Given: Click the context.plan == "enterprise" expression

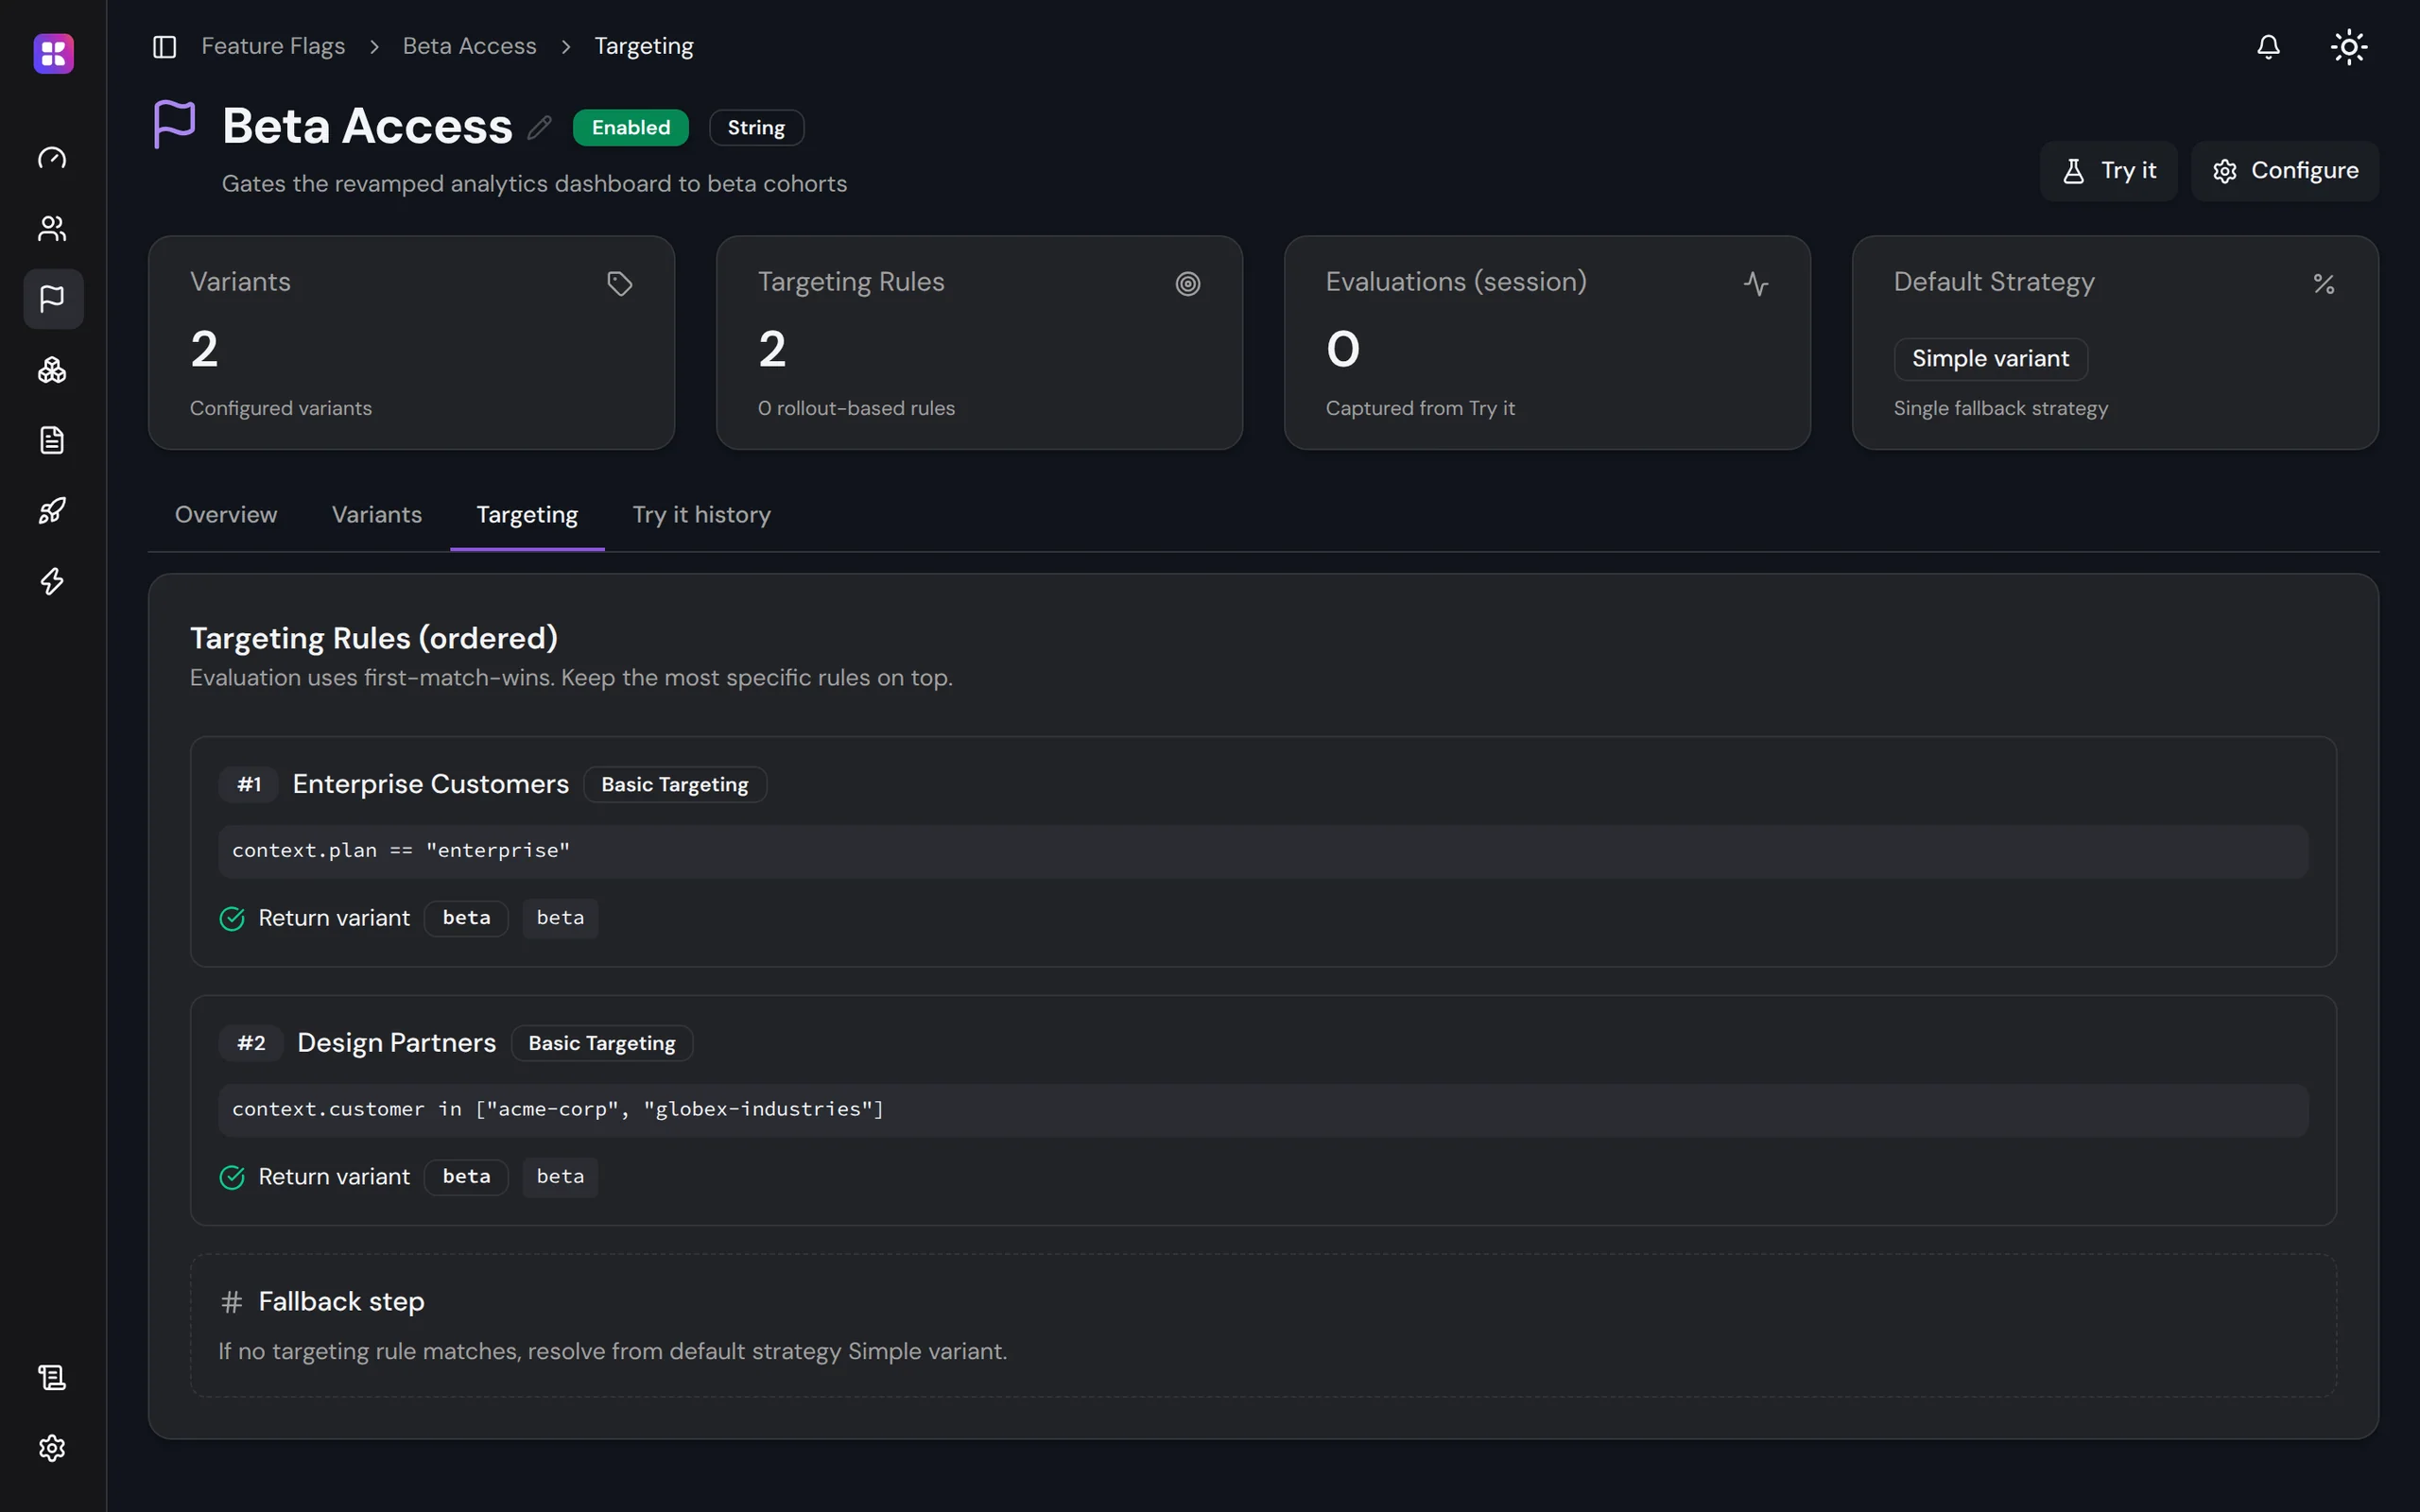Looking at the screenshot, I should click(1263, 851).
